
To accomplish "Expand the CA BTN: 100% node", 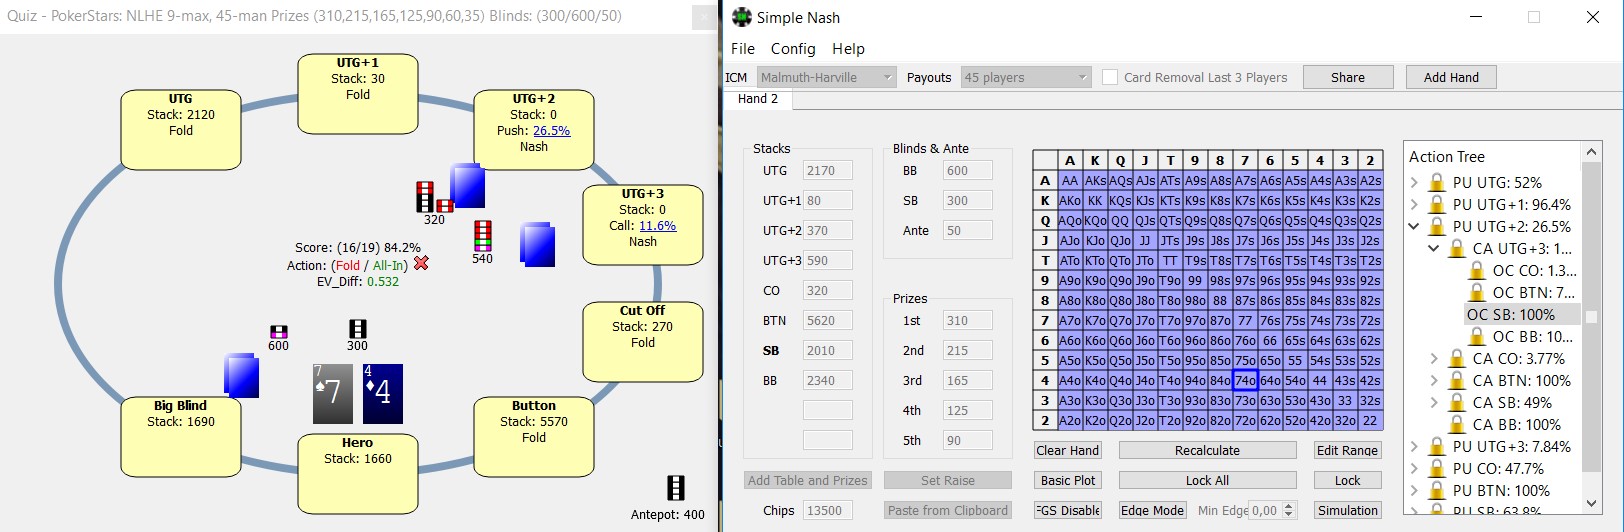I will click(1434, 380).
